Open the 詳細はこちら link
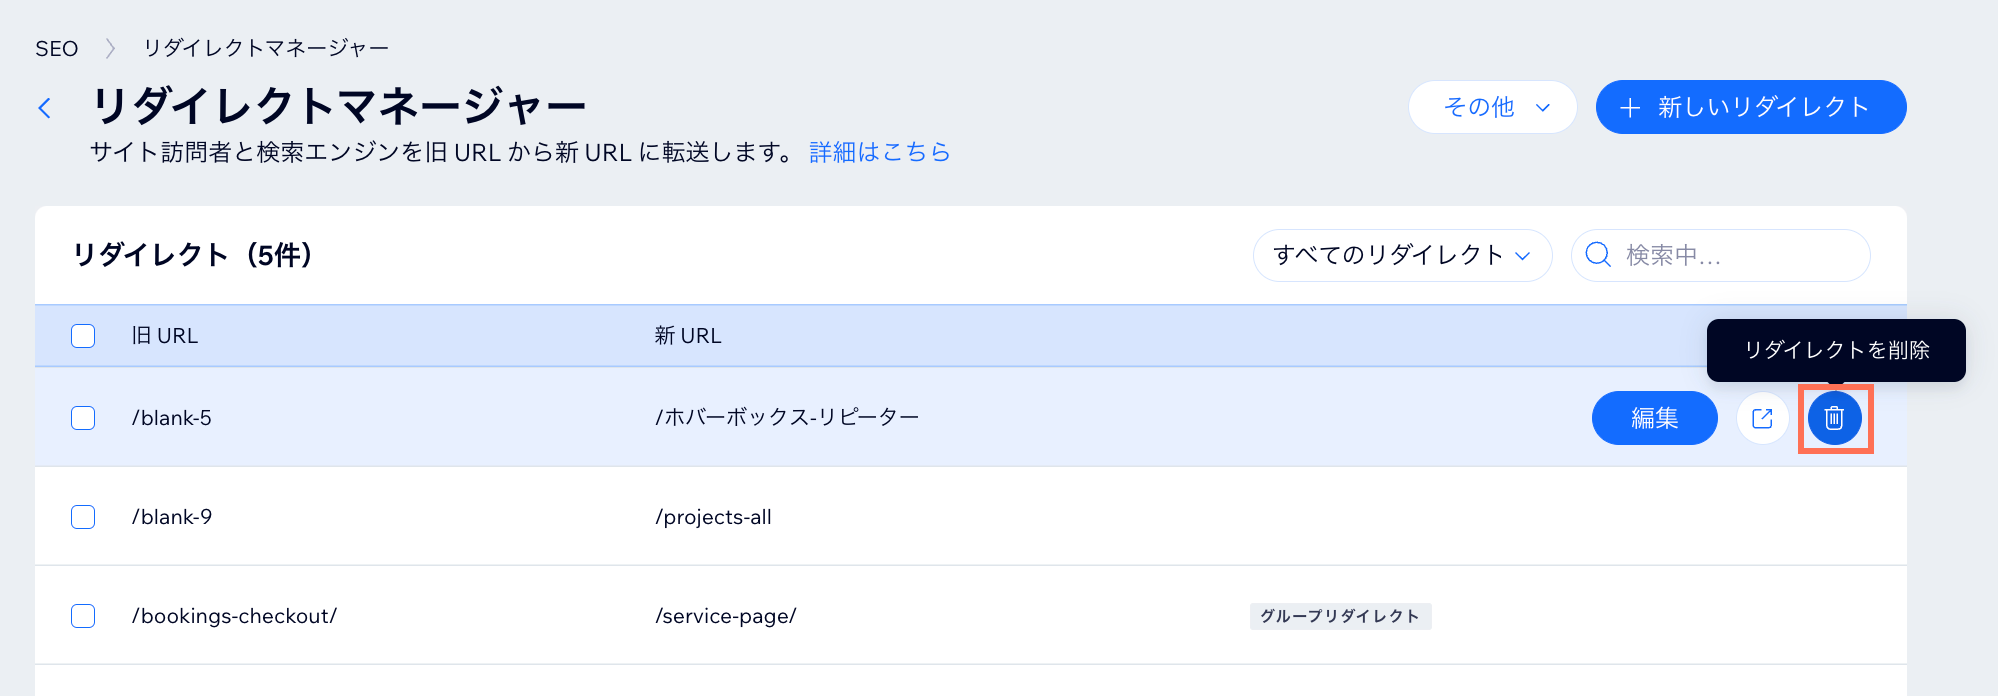Screen dimensions: 1998x696 (x=880, y=152)
